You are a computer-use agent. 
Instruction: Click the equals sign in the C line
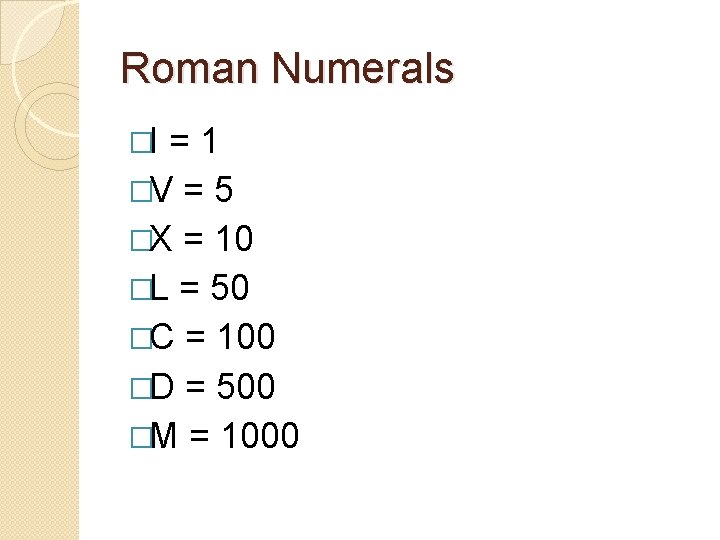[x=198, y=338]
